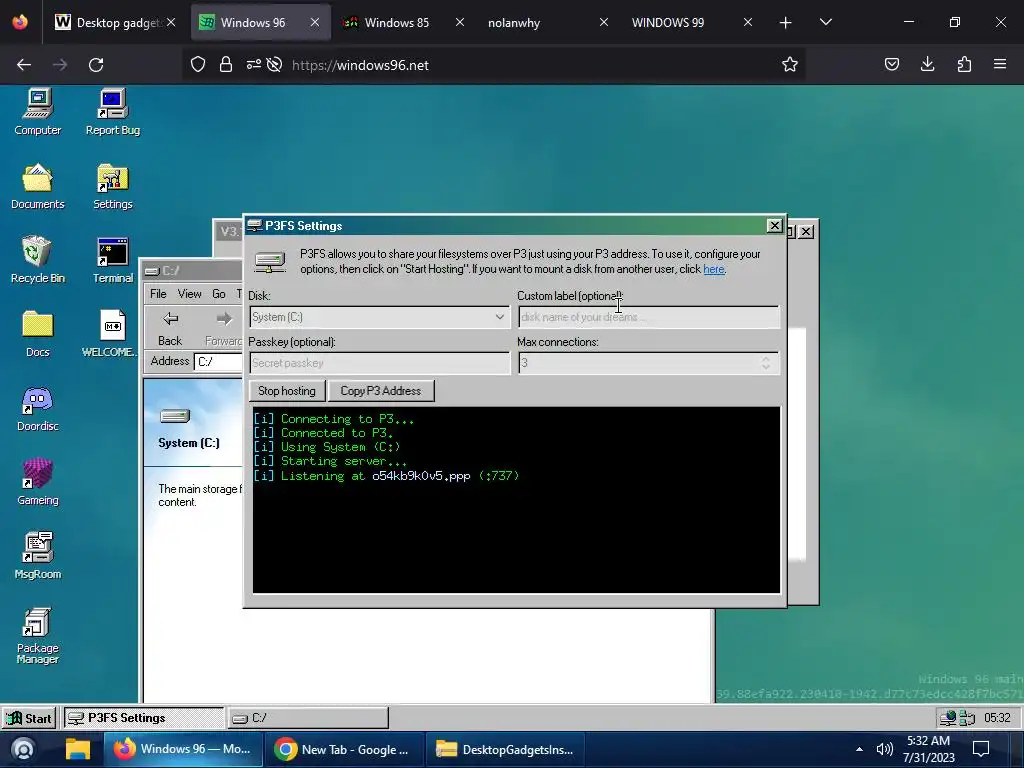
Task: Open the View menu in C:/ explorer
Action: [x=189, y=294]
